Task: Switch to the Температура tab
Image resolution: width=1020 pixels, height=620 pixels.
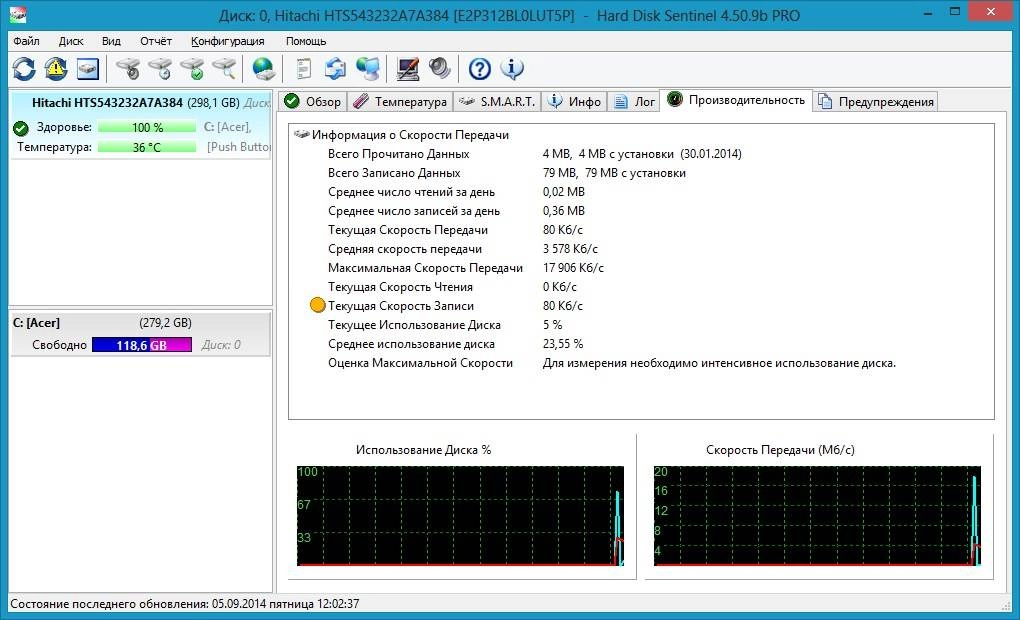Action: (x=400, y=101)
